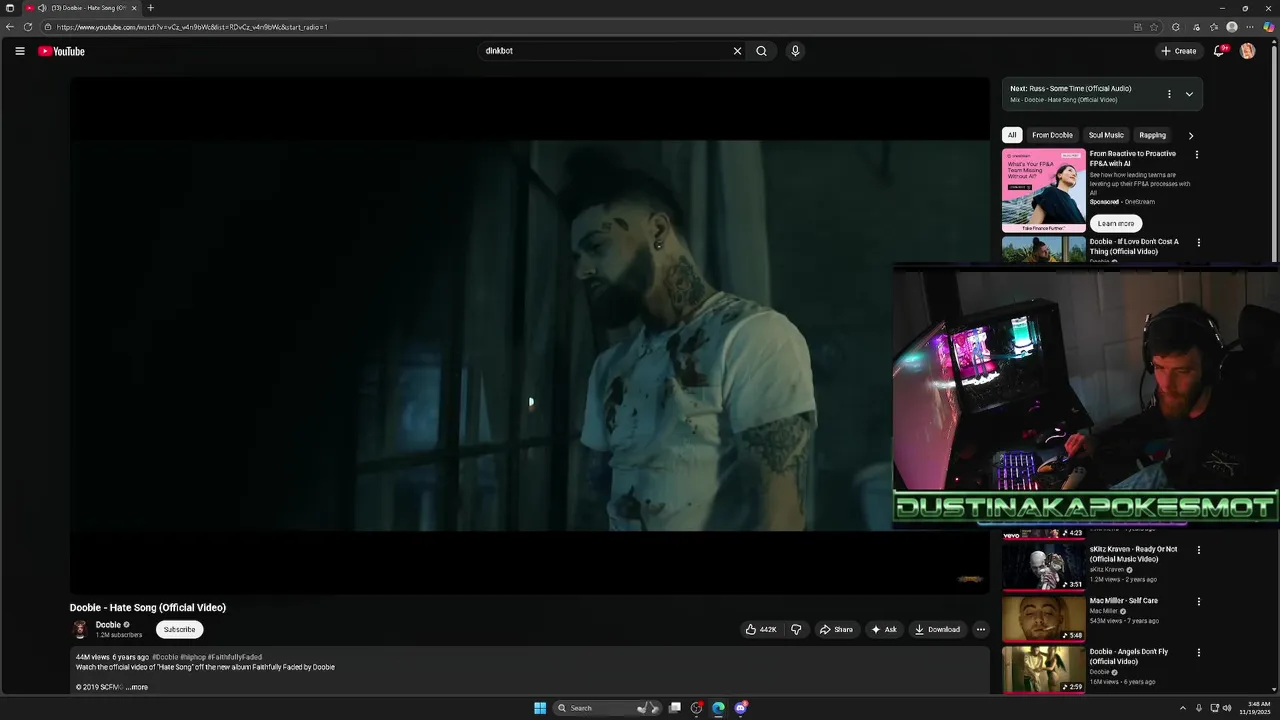The height and width of the screenshot is (720, 1280).
Task: Go back in browser
Action: (10, 27)
